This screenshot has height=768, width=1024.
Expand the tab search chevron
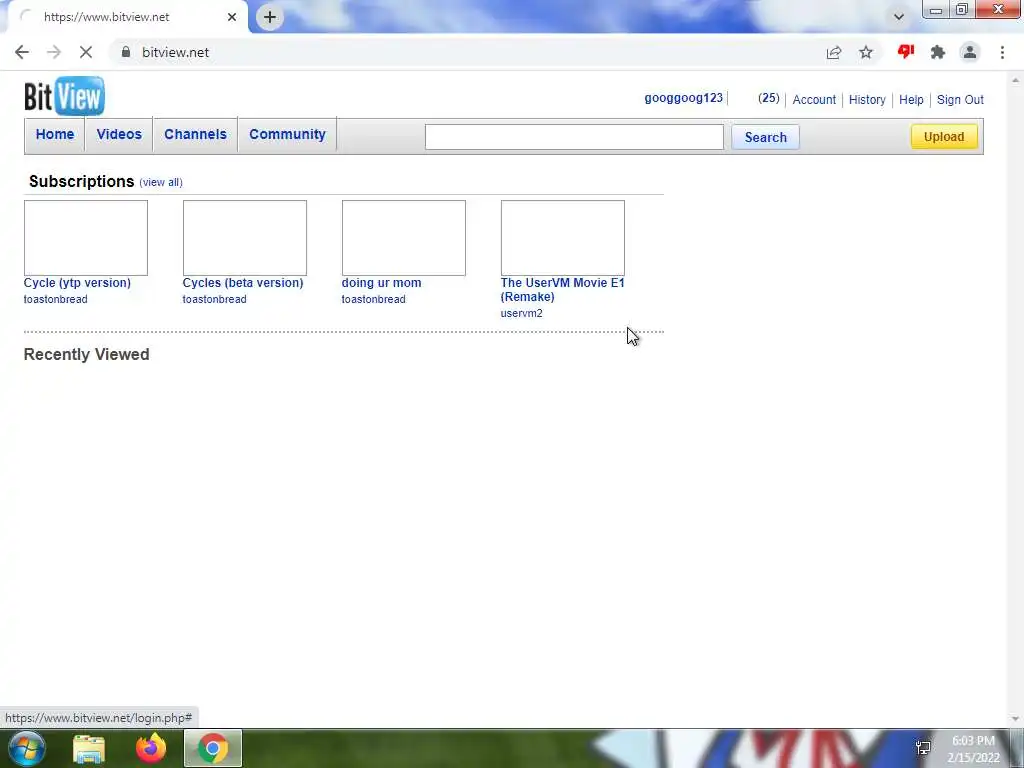[x=899, y=17]
